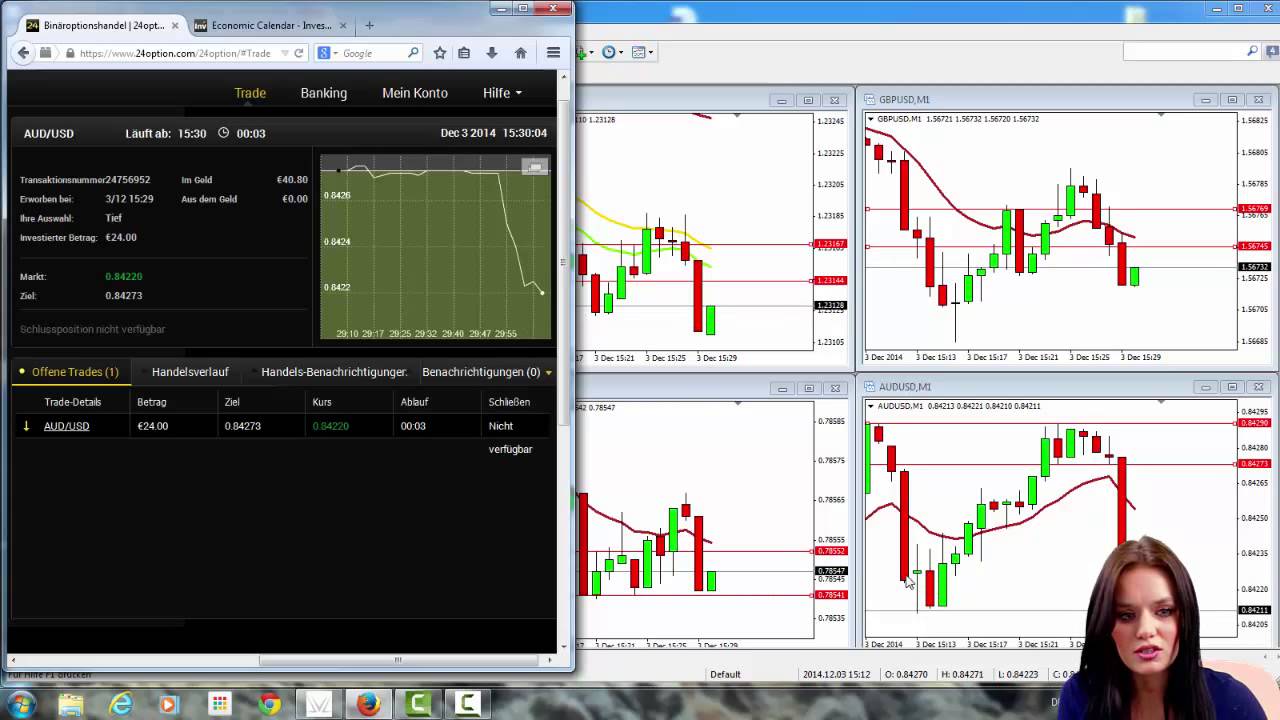Click the AUD/USD trade link
Viewport: 1280px width, 720px height.
[x=66, y=426]
